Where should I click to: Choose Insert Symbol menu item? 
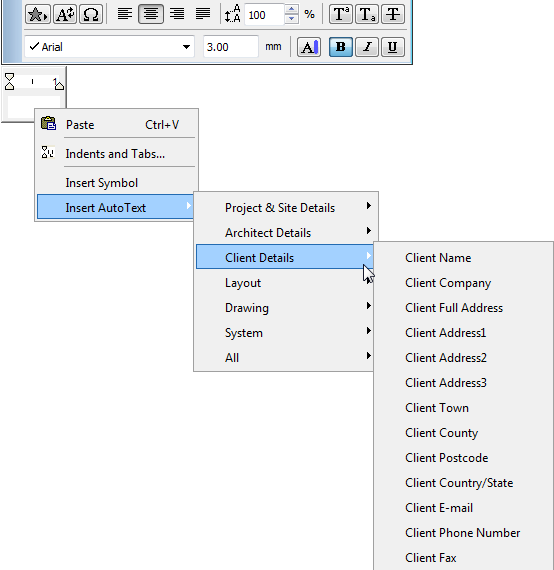(x=116, y=182)
